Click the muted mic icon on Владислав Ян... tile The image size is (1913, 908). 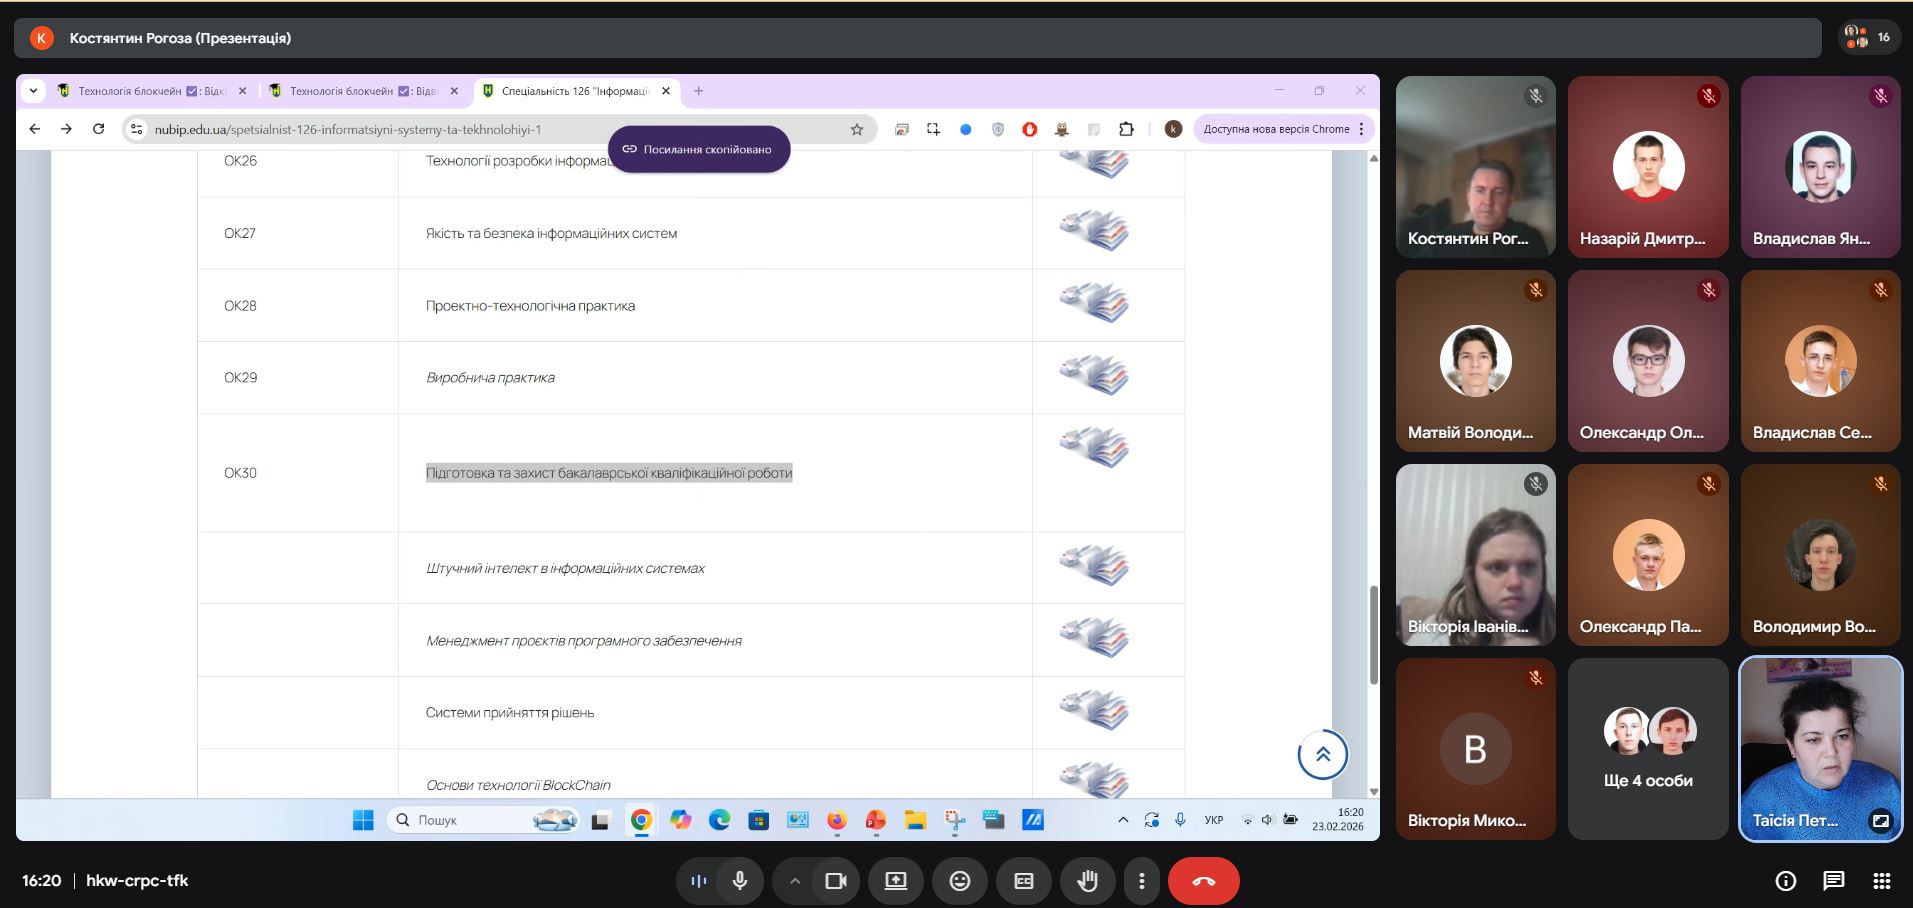click(x=1880, y=96)
